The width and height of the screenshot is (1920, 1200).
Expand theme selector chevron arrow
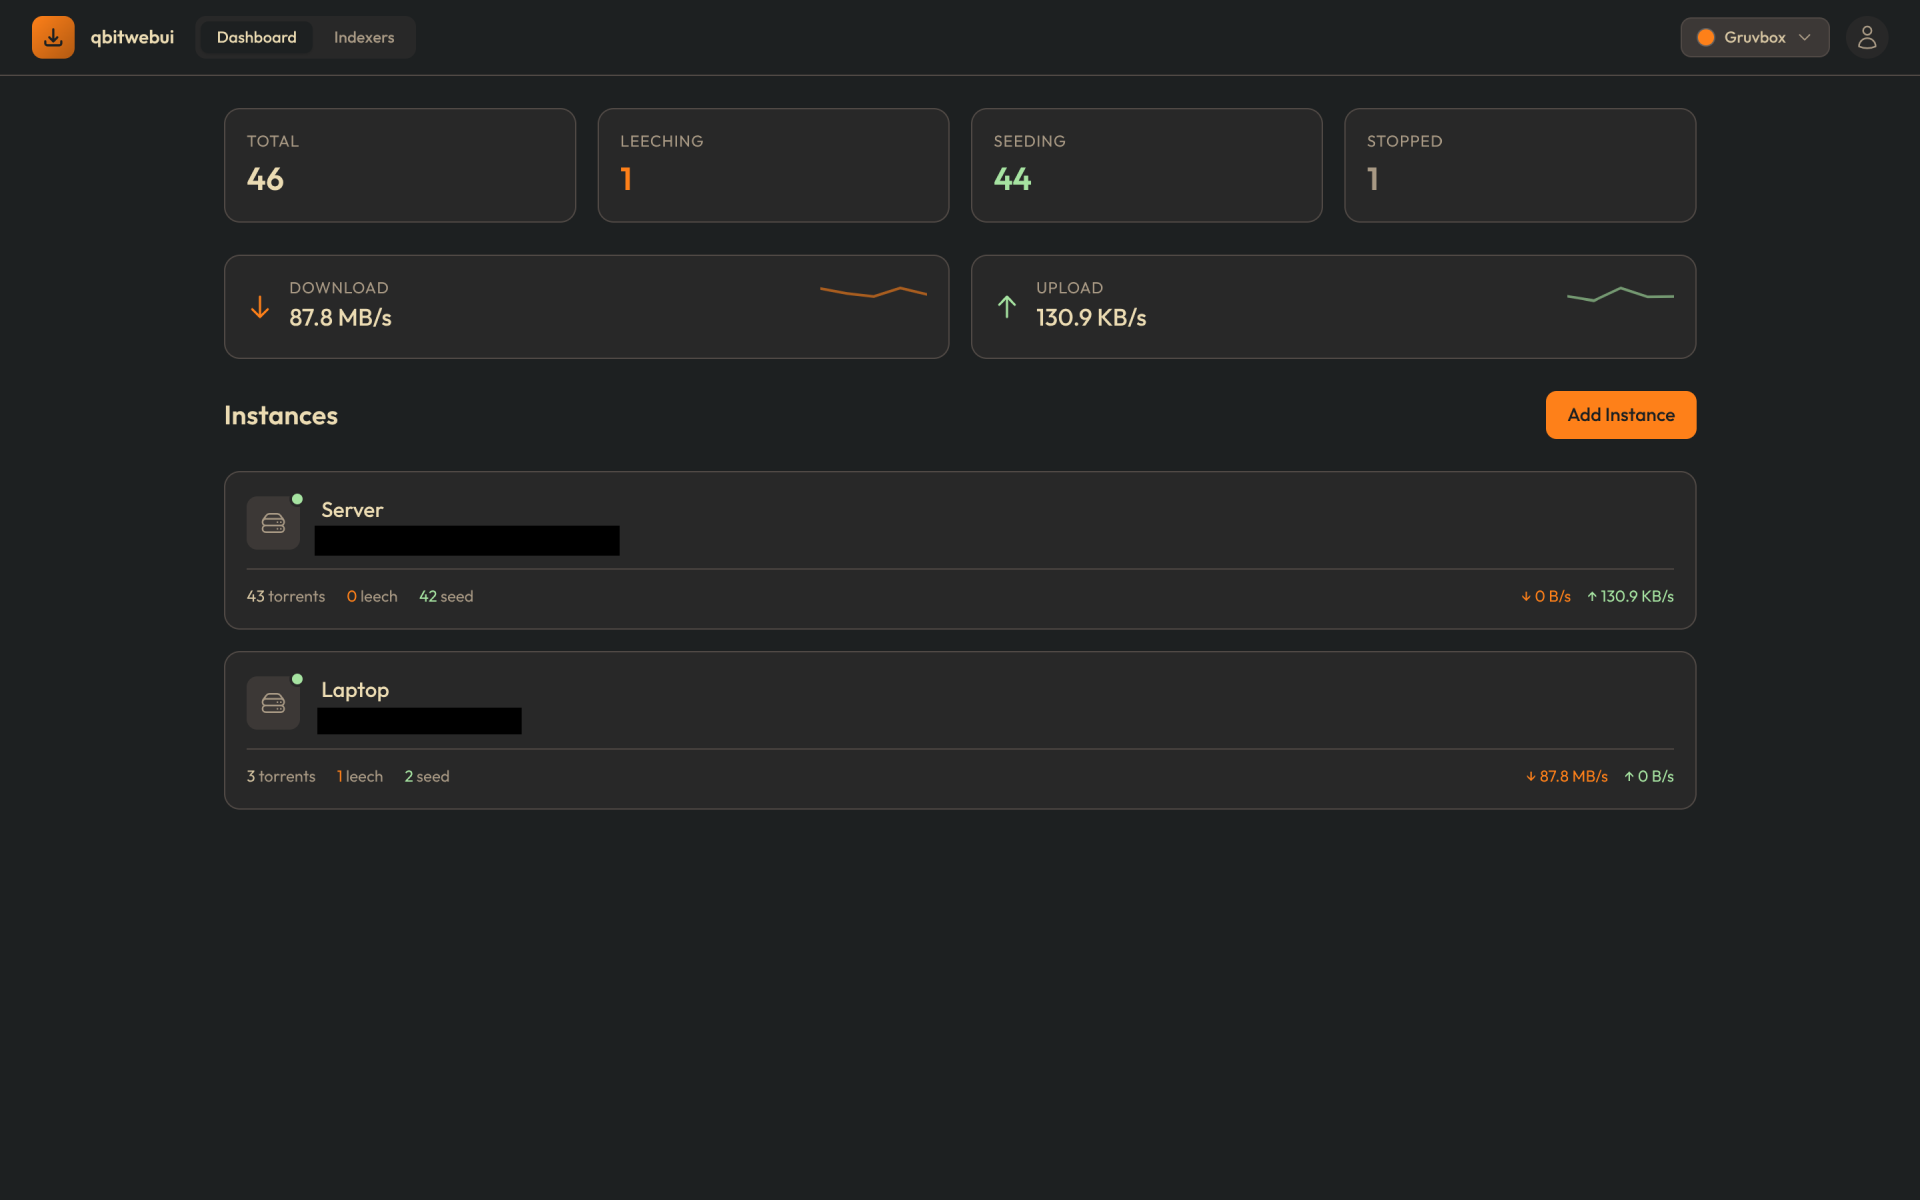point(1805,37)
